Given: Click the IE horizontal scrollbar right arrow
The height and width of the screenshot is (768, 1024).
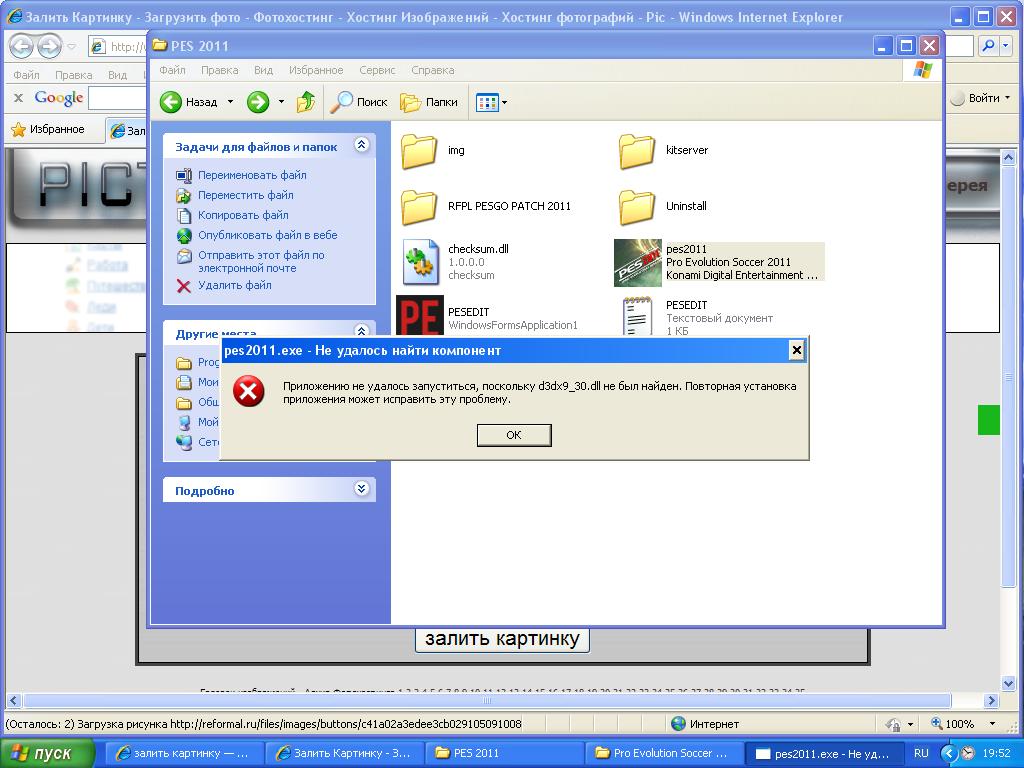Looking at the screenshot, I should click(991, 701).
